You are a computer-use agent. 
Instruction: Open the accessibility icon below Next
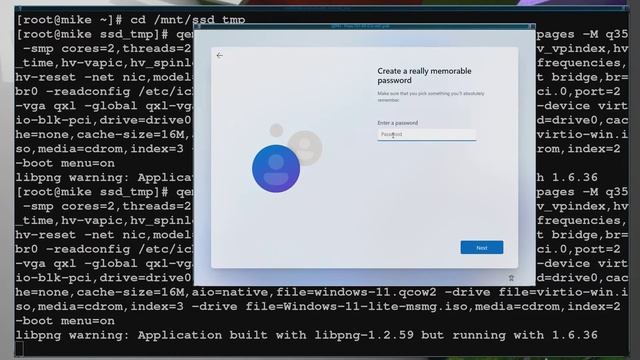tap(511, 278)
